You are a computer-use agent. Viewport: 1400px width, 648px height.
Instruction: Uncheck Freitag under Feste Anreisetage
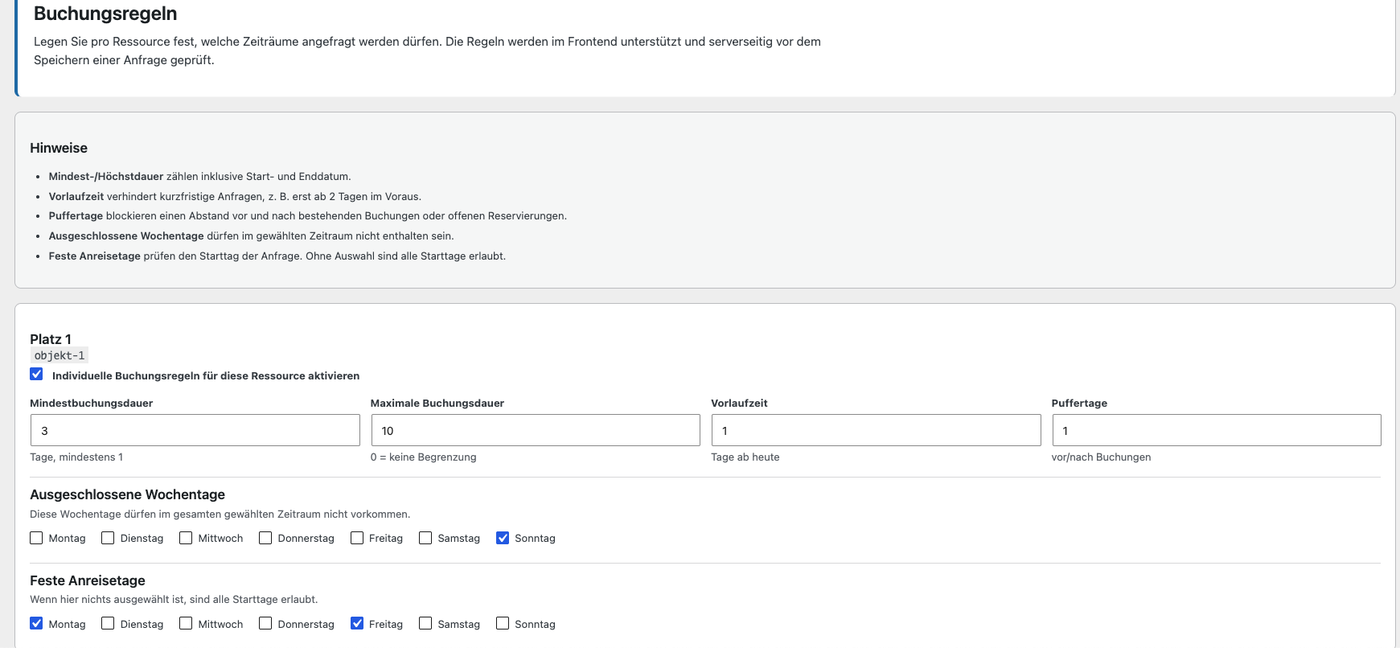coord(357,623)
